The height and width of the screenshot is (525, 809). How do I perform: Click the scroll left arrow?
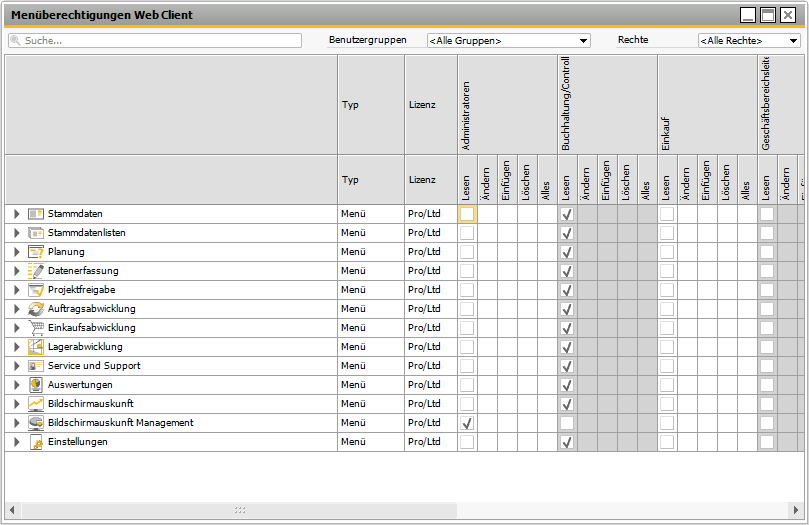12,510
